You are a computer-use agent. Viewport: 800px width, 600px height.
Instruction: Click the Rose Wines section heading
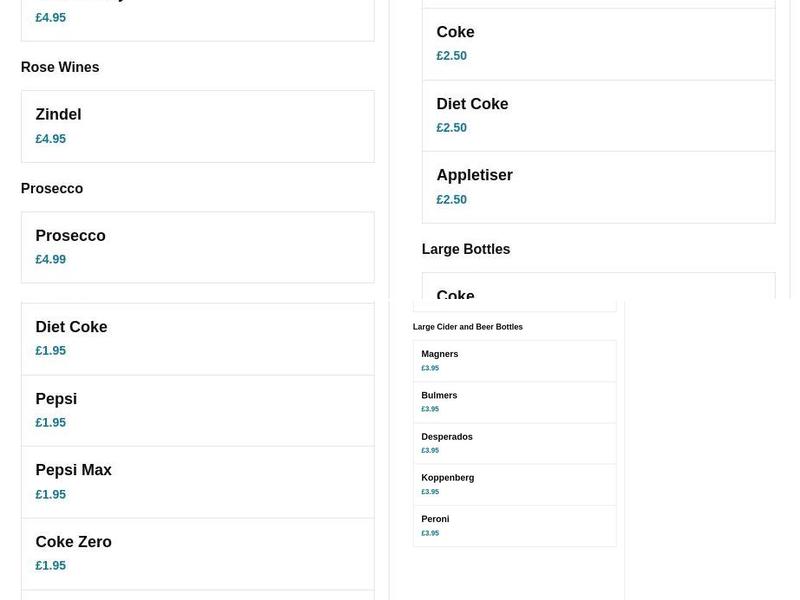click(60, 68)
